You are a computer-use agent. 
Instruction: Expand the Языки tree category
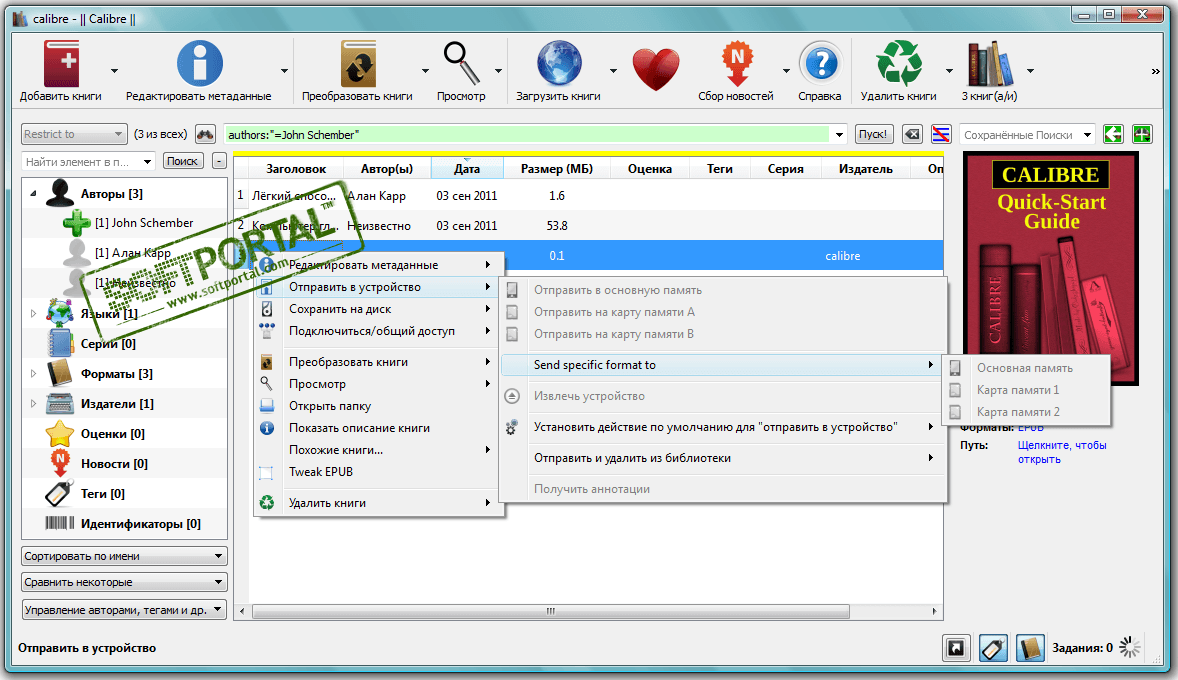point(32,314)
